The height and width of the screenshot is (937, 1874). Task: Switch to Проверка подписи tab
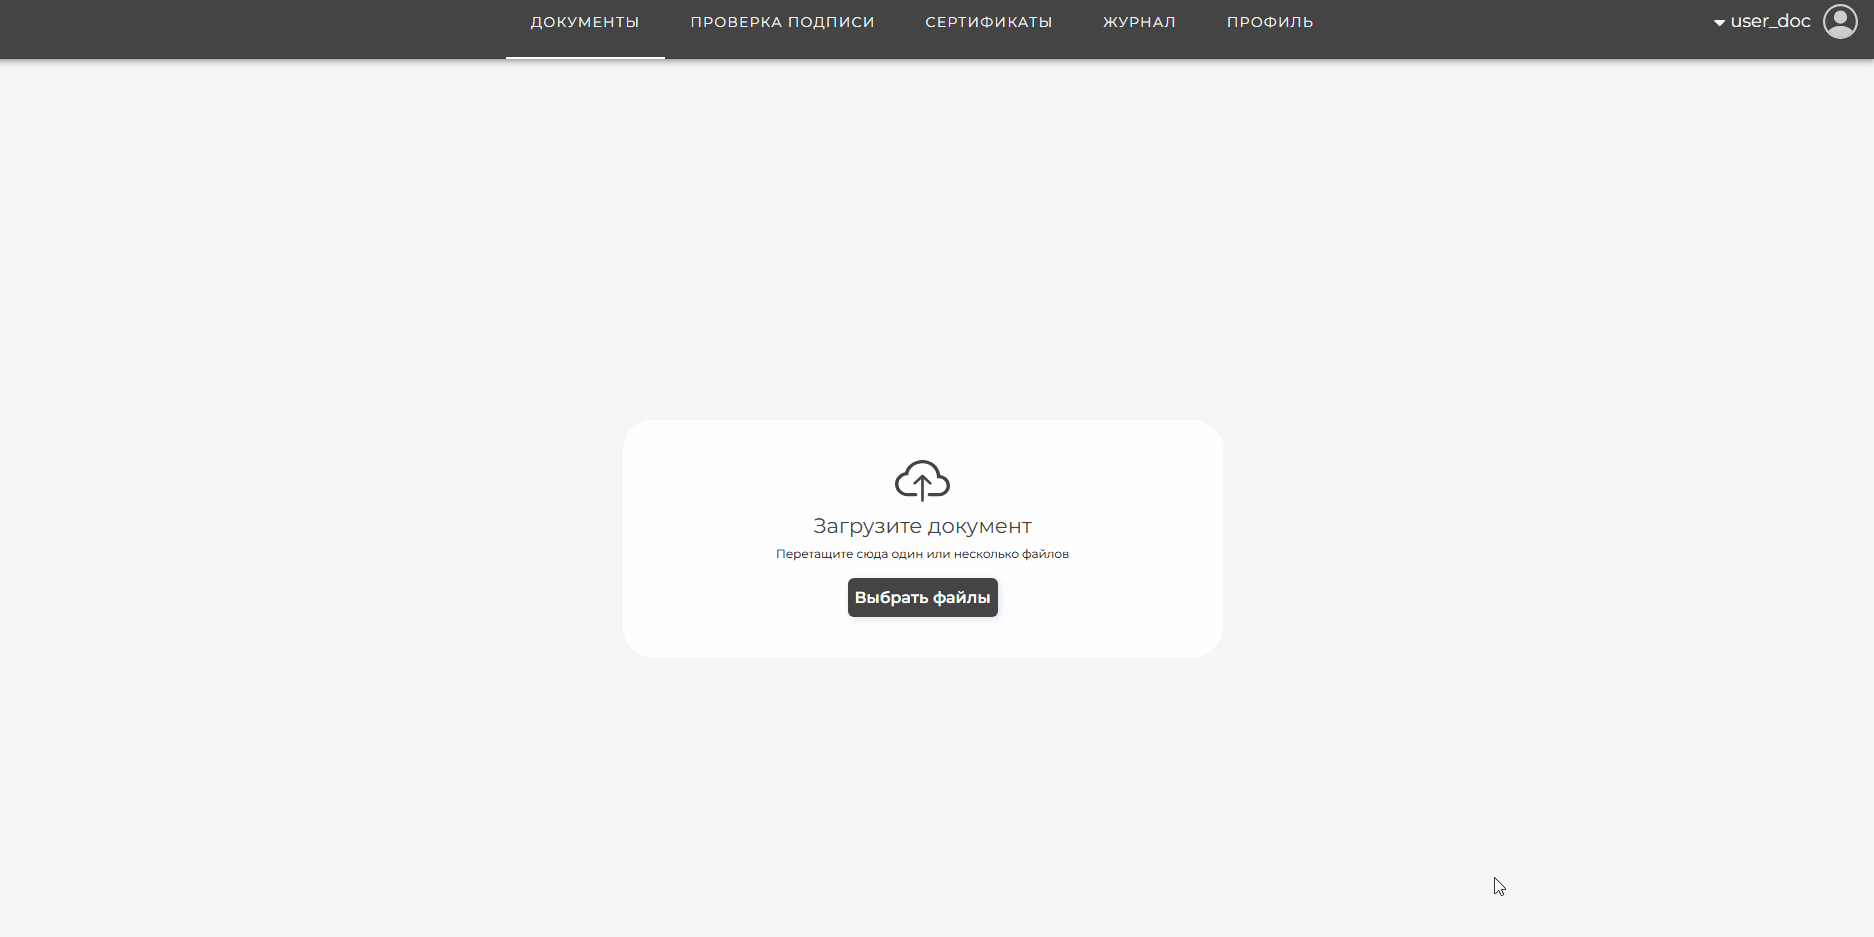(782, 22)
